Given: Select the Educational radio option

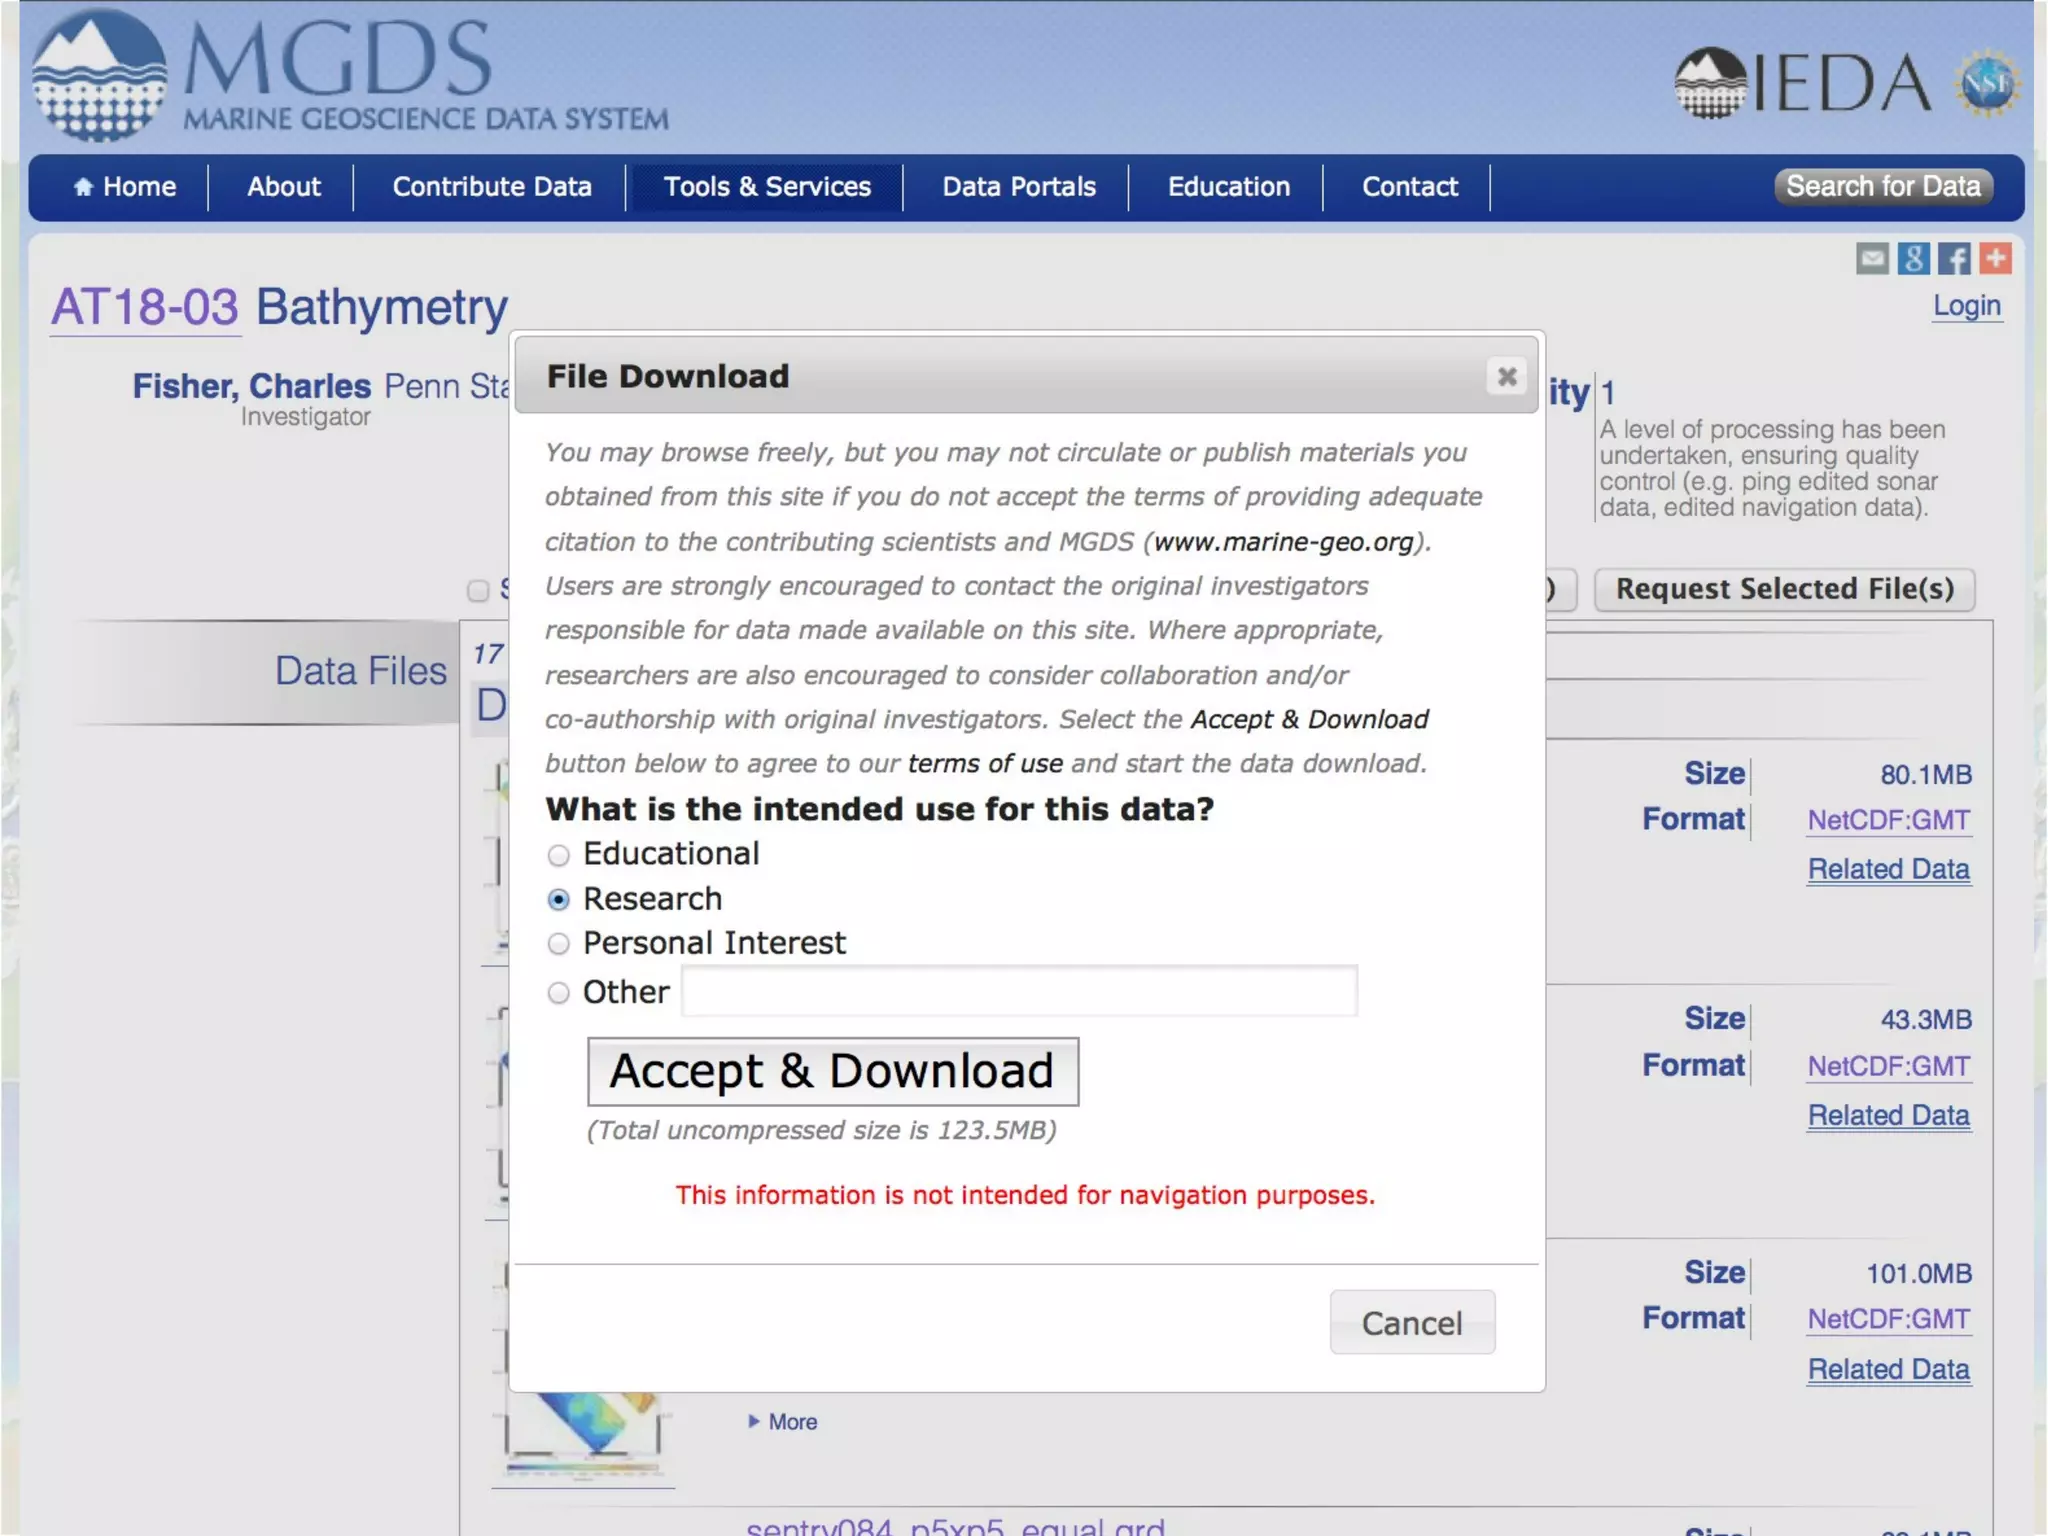Looking at the screenshot, I should [559, 855].
